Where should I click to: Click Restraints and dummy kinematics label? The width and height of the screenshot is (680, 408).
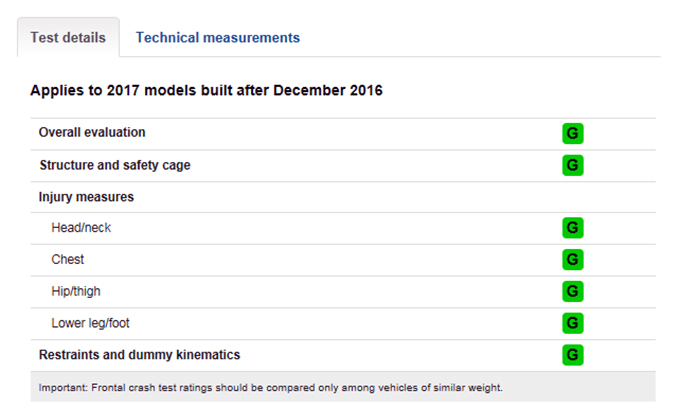[x=139, y=355]
